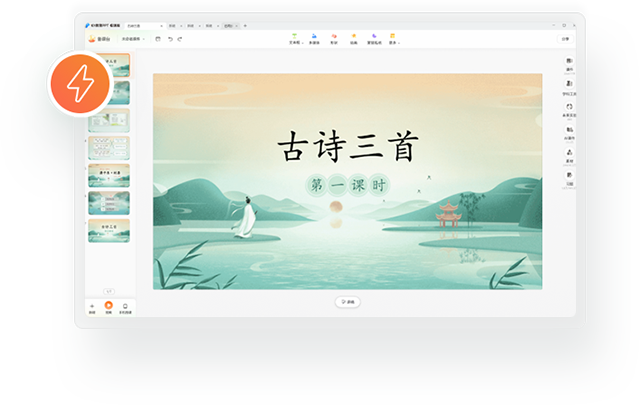Screen dimensions: 640x405
Task: Add a new slide with plus icon
Action: coord(92,308)
